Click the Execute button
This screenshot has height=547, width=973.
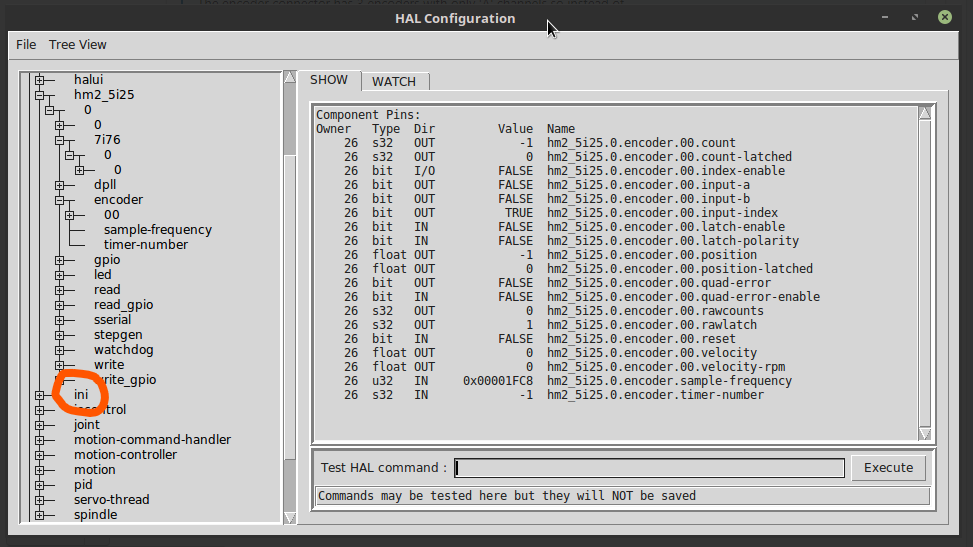click(888, 467)
